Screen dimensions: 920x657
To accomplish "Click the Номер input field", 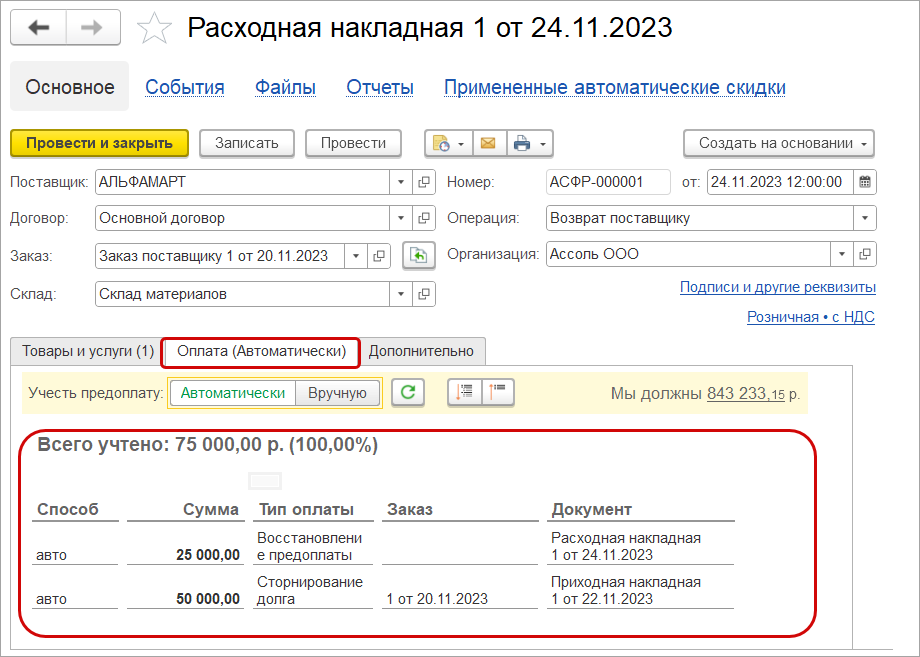I will tap(608, 182).
